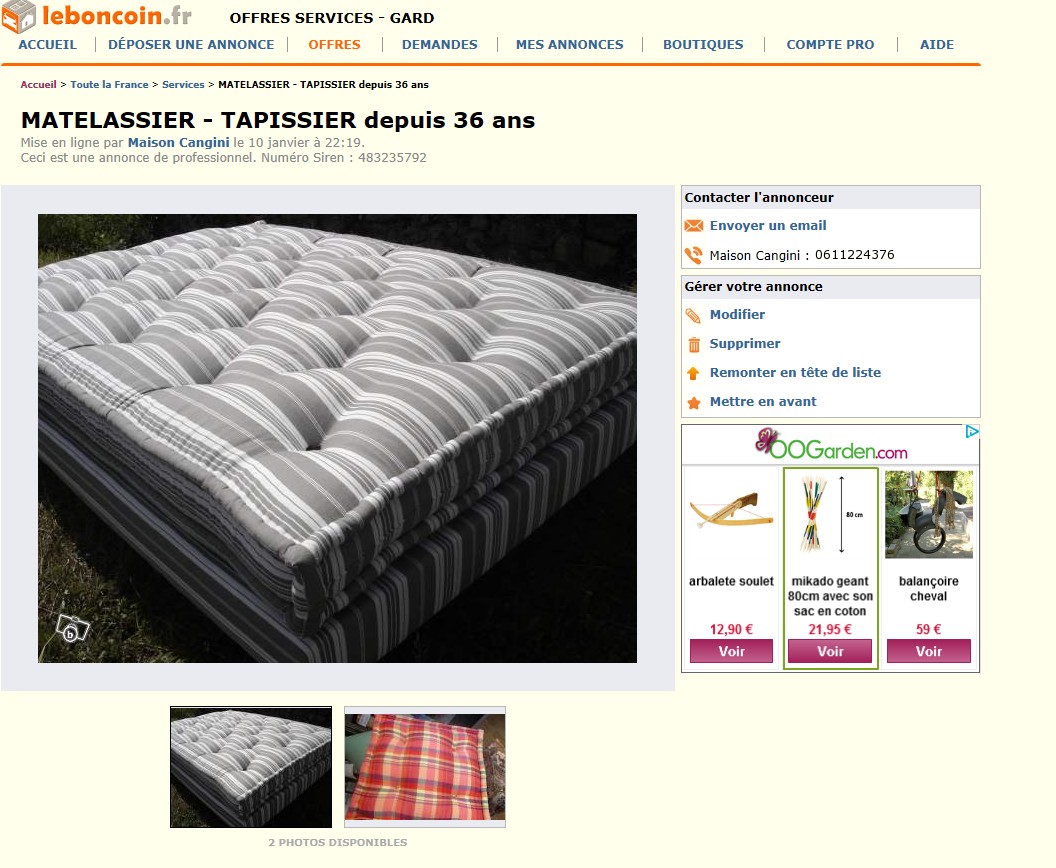
Task: Open the BOUTIQUES navigation item
Action: click(x=703, y=44)
